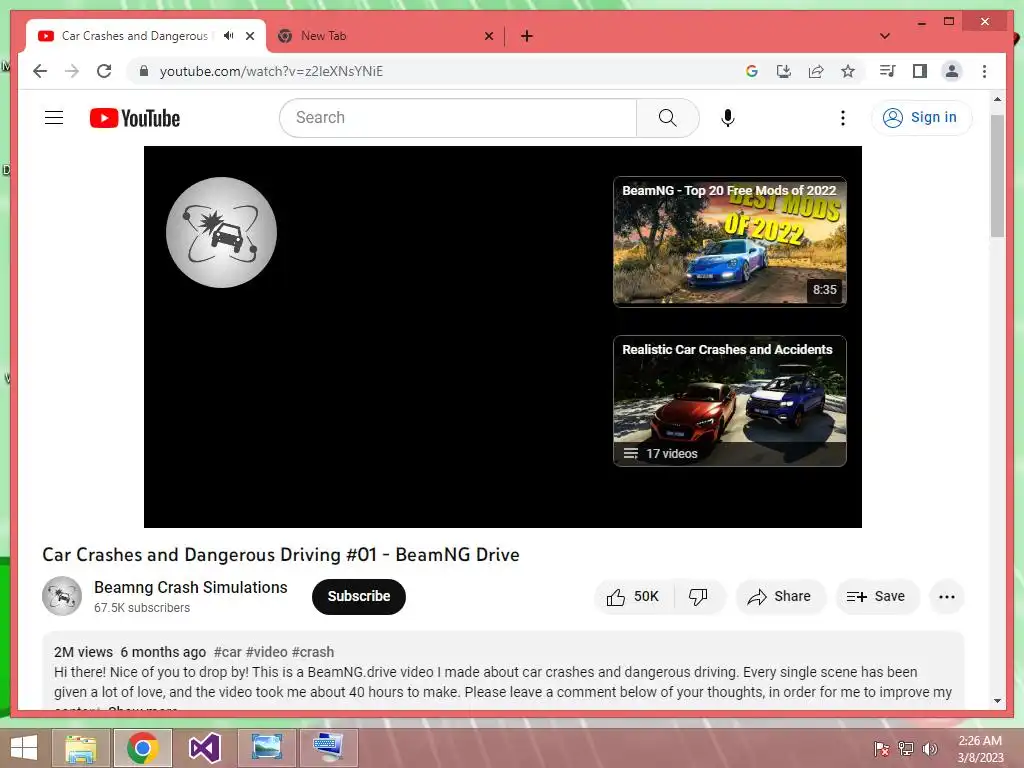The height and width of the screenshot is (768, 1024).
Task: Share this page from address bar
Action: point(816,71)
